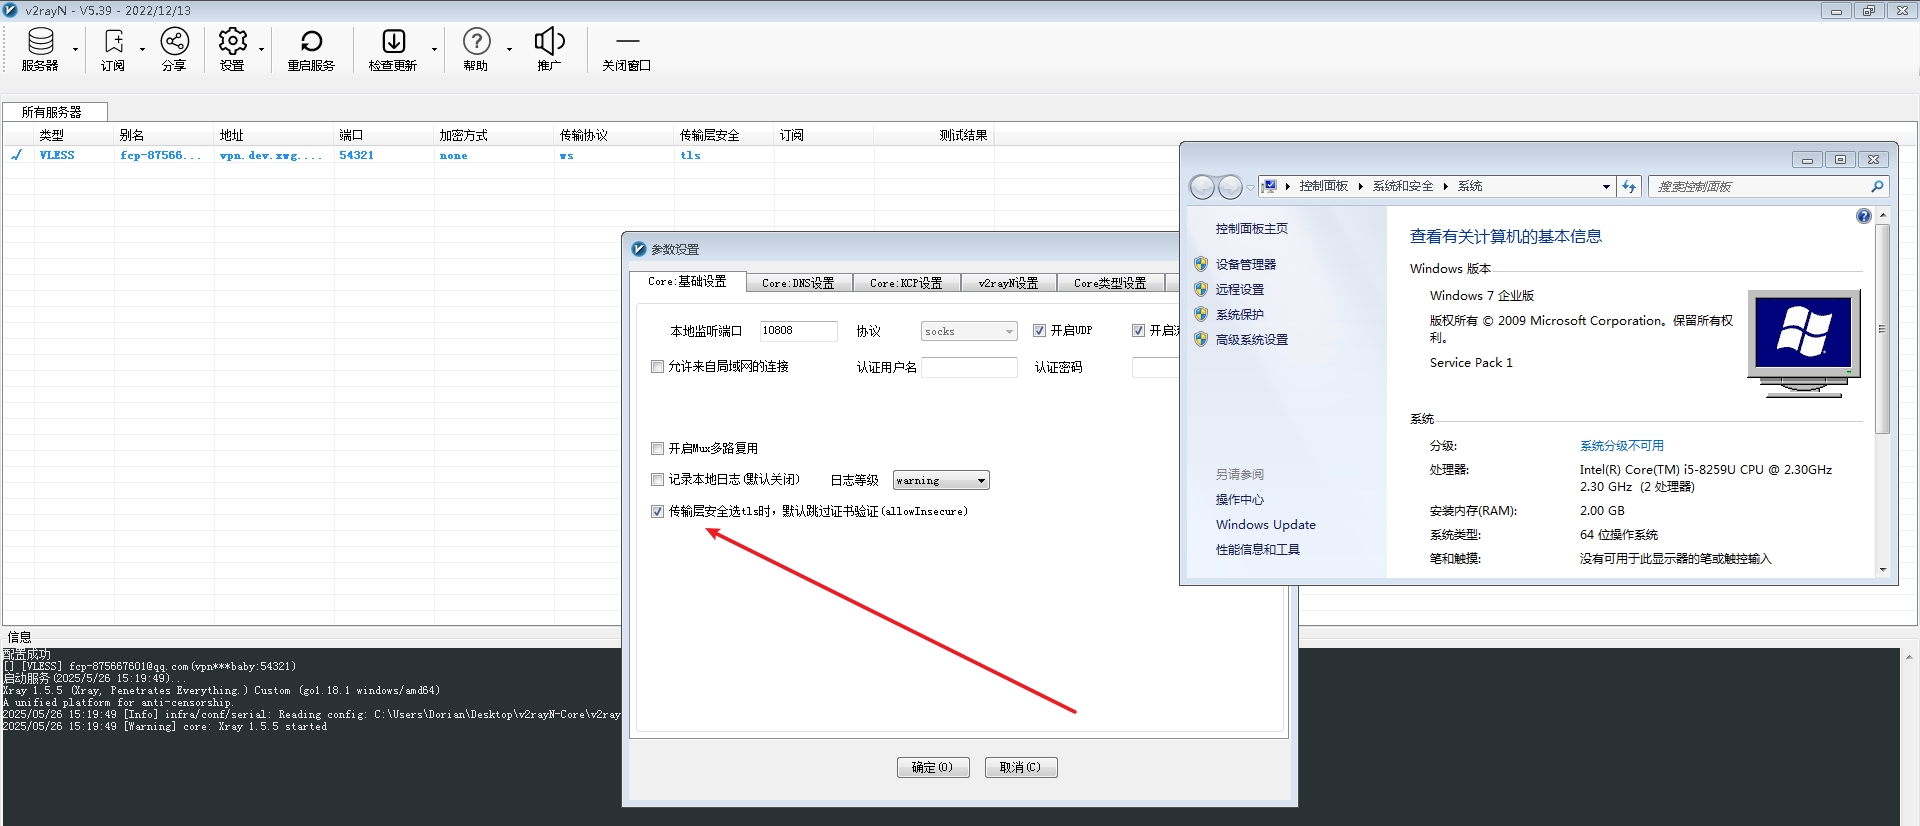Viewport: 1920px width, 826px height.
Task: Sort servers by the 别名 column header
Action: coord(164,135)
